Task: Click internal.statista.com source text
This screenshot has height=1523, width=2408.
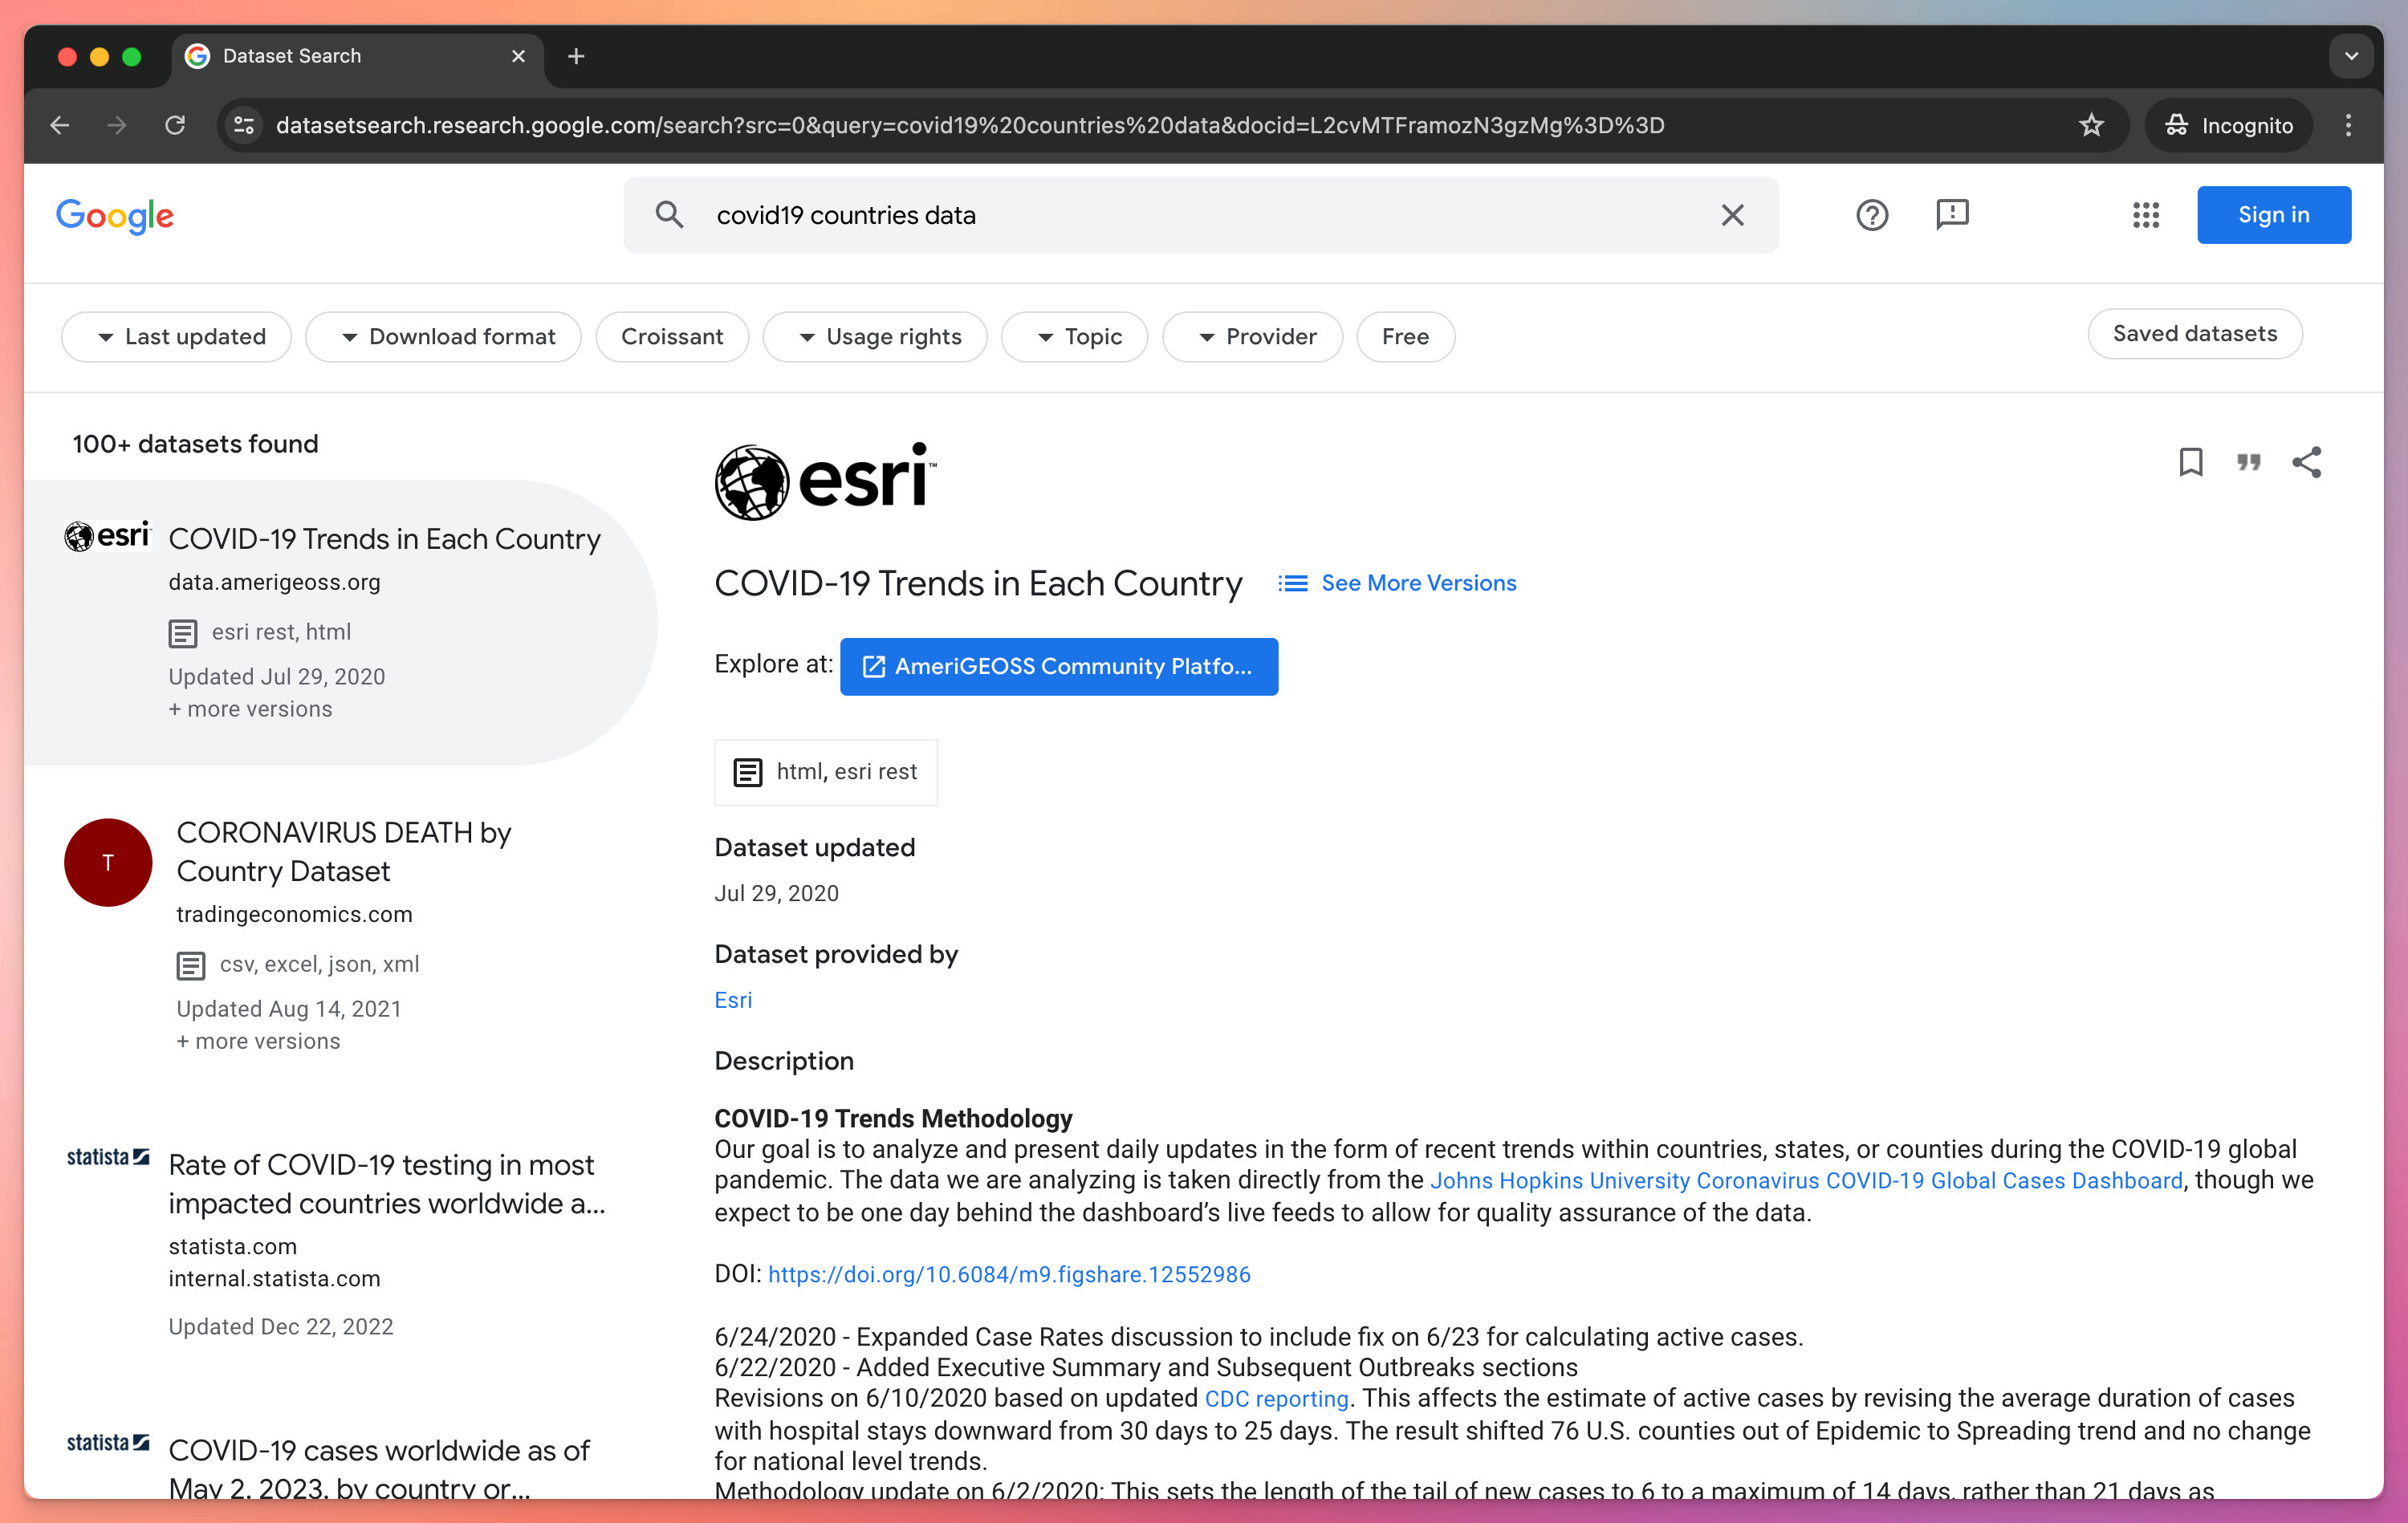Action: [274, 1279]
